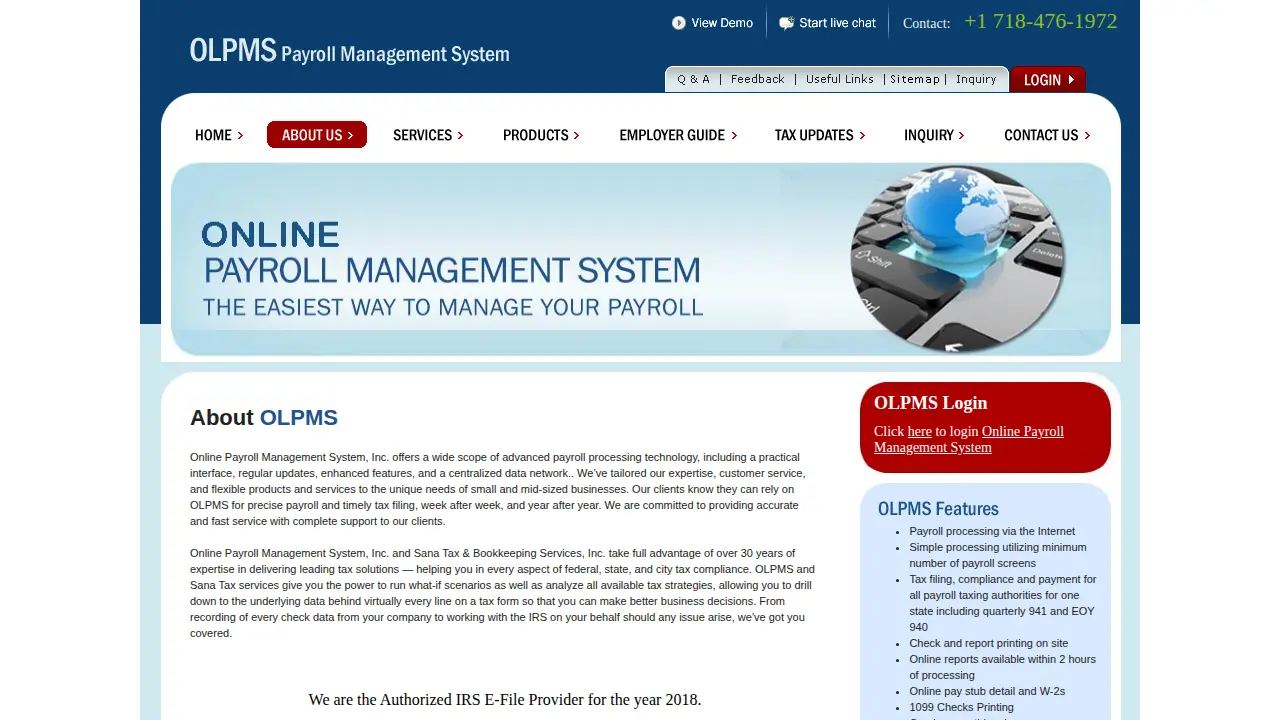Screen dimensions: 1280x720
Task: Click Start live chat link
Action: click(837, 23)
